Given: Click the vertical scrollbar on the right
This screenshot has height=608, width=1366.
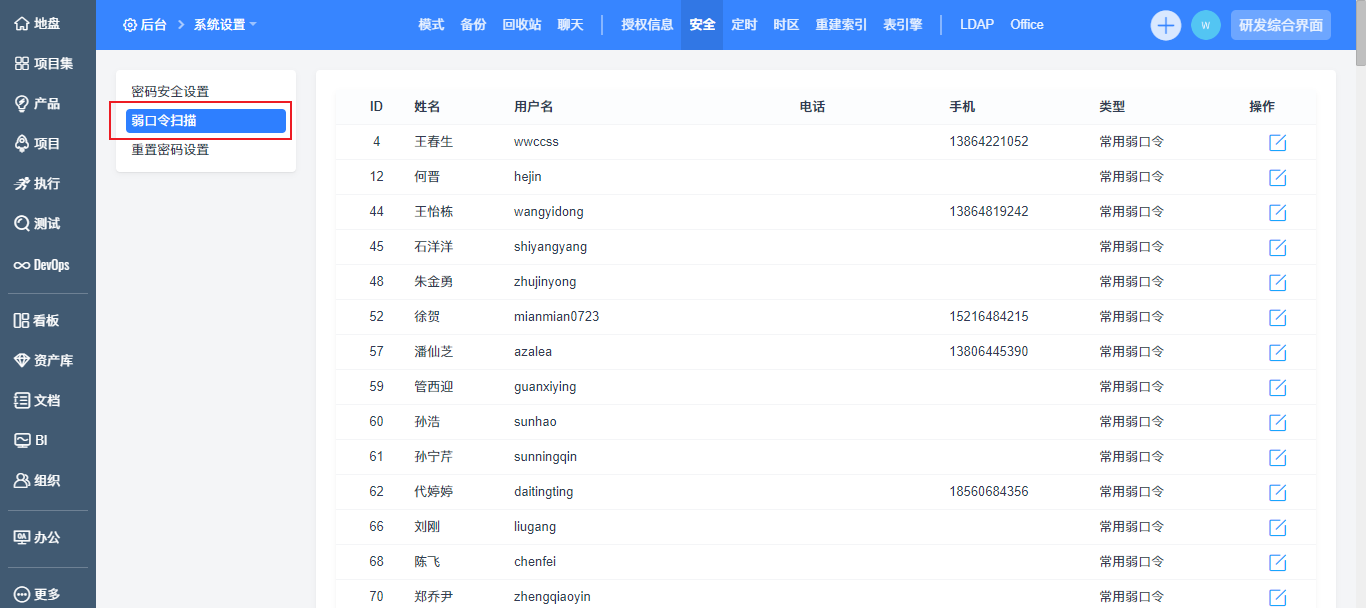Looking at the screenshot, I should click(1359, 300).
